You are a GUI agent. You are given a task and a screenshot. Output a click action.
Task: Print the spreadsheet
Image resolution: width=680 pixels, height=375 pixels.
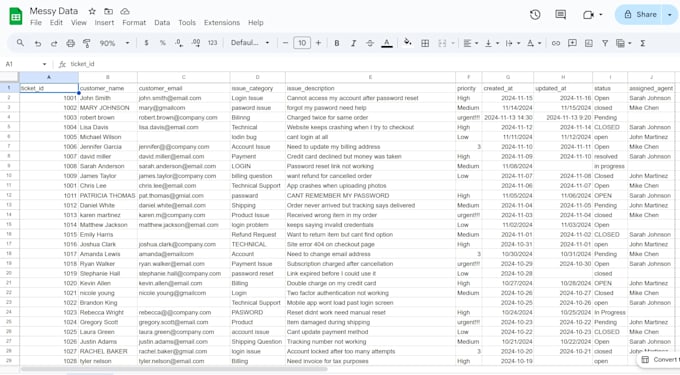70,43
